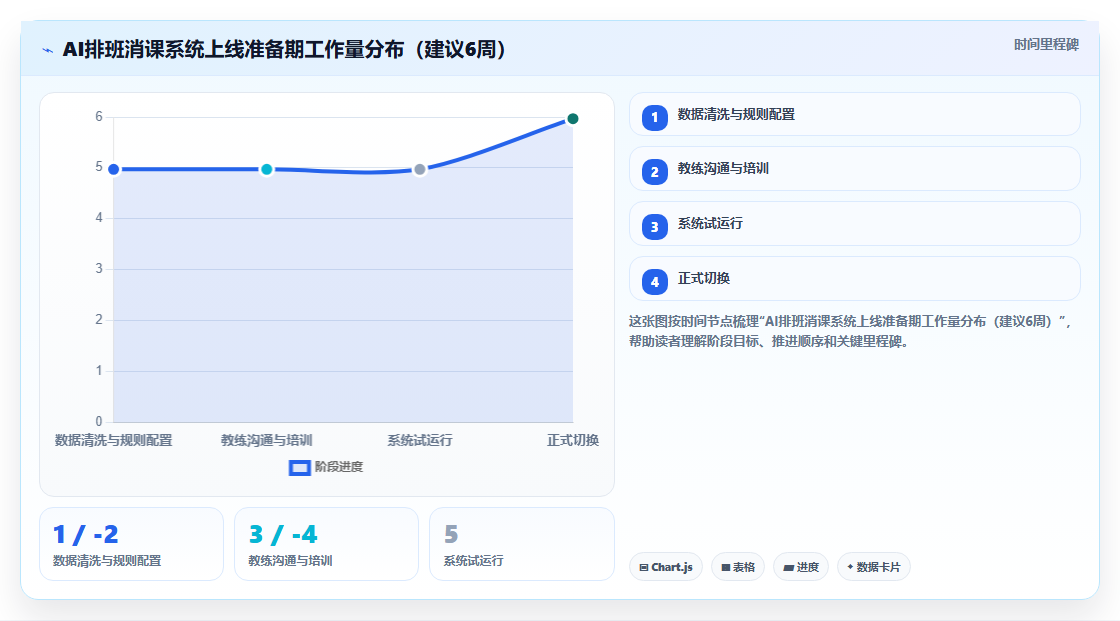Open the "3 / -4" 教练沟通与培训 card
Screen dimensions: 1120x621
point(326,544)
